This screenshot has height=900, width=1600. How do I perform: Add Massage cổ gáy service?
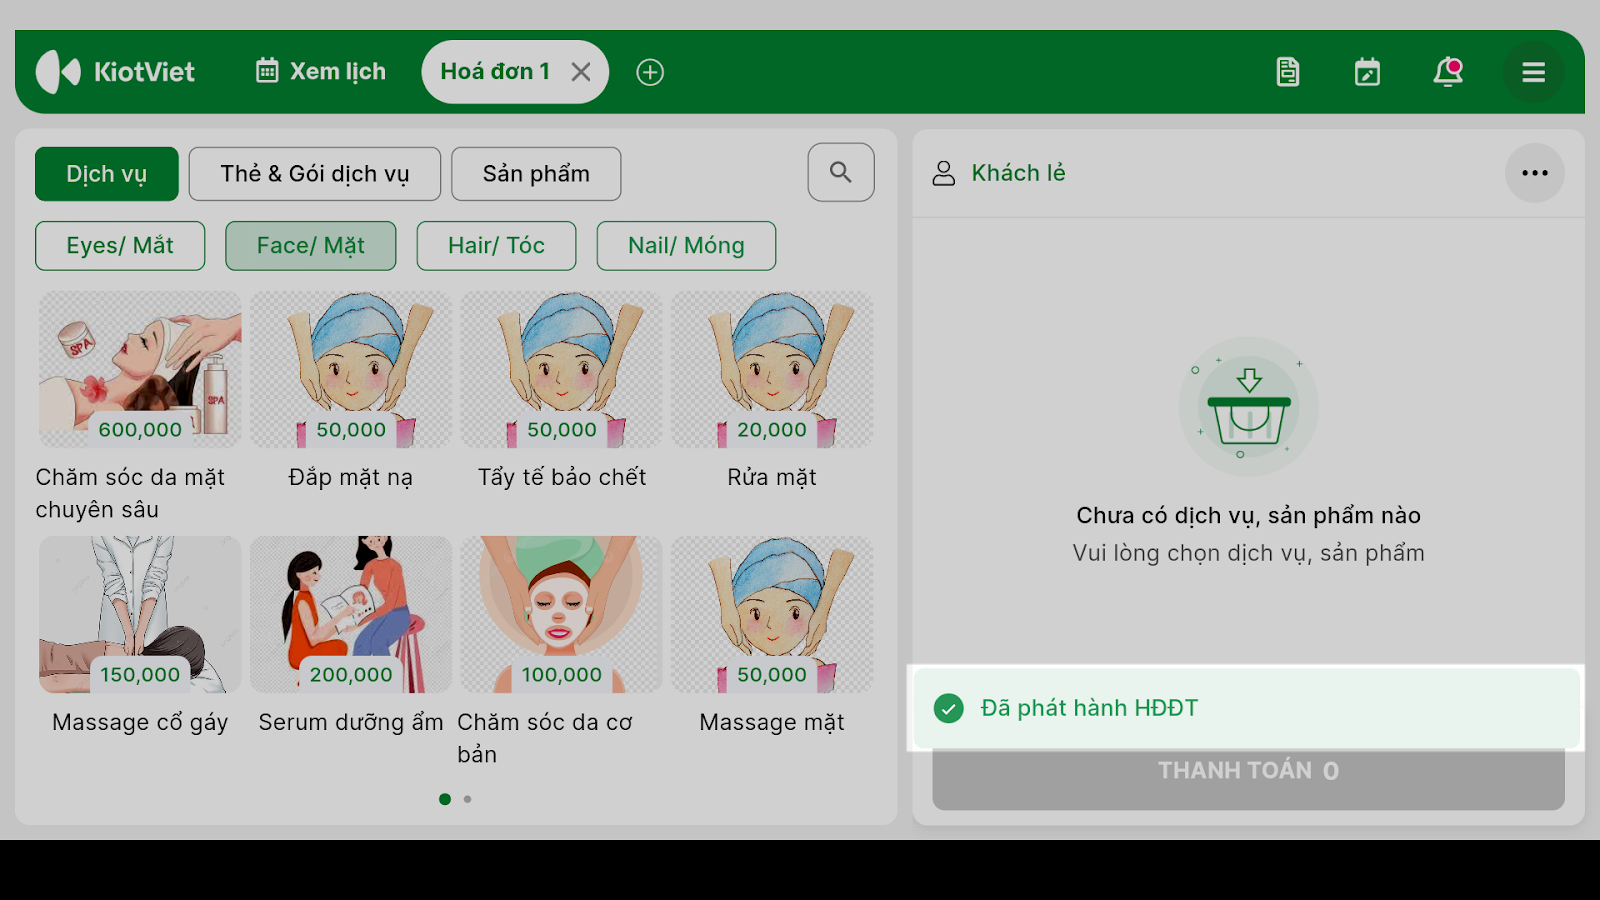click(140, 636)
